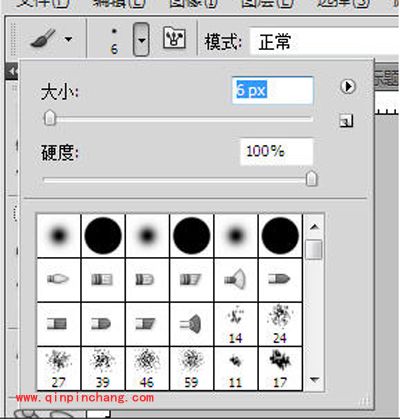The width and height of the screenshot is (400, 419).
Task: Click the brush list scroll up arrow
Action: tap(314, 227)
